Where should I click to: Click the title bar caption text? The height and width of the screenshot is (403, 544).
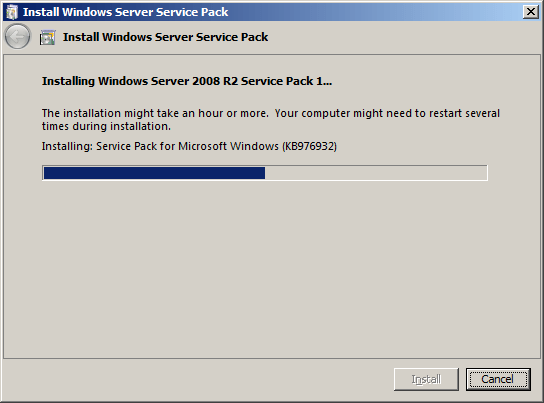126,12
